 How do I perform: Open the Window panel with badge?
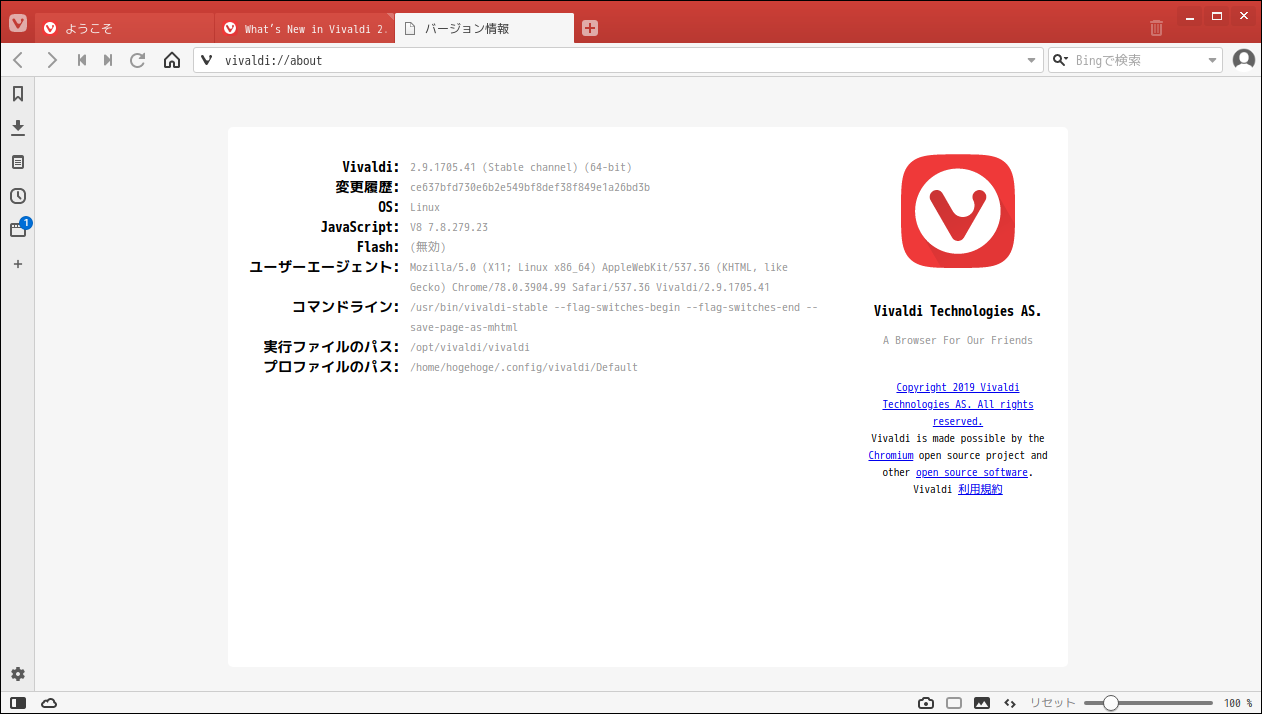(x=18, y=229)
